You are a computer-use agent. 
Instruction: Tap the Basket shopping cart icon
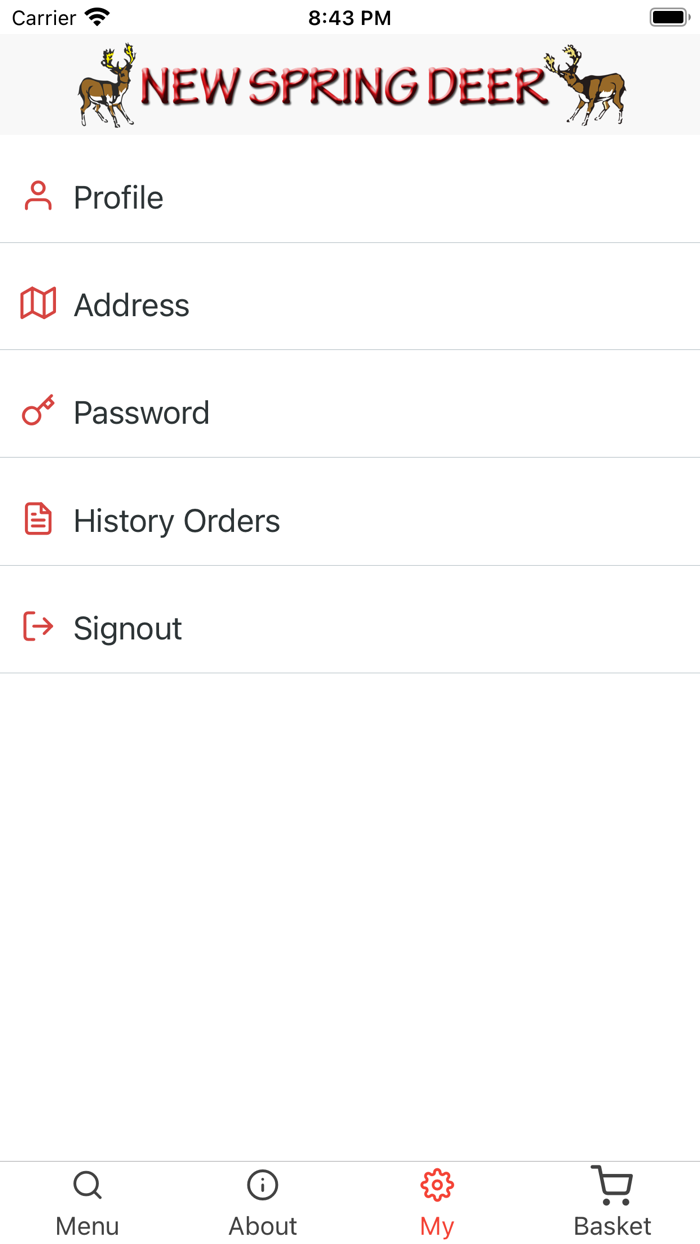tap(612, 1186)
